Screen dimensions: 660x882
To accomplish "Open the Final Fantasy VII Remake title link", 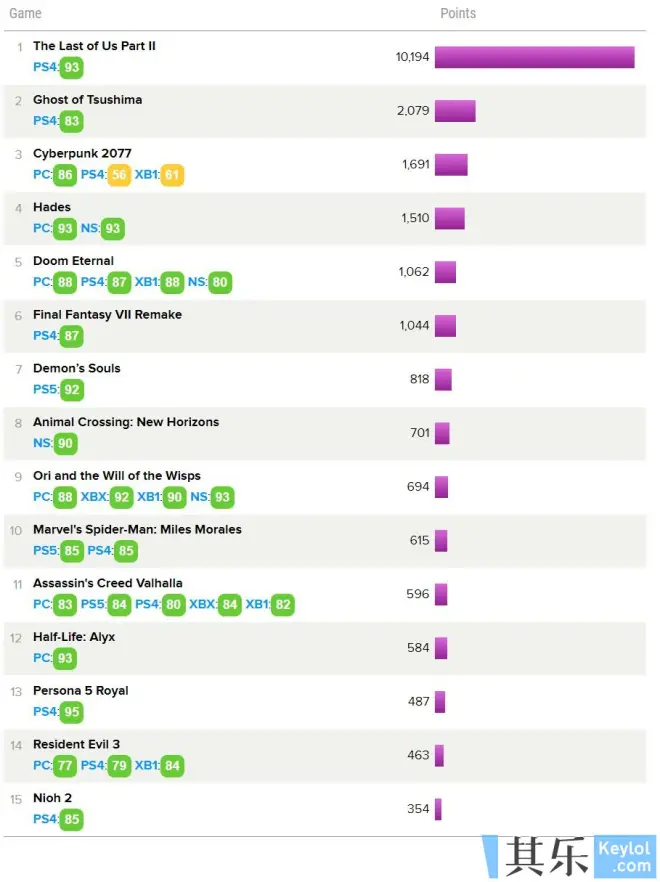I will click(107, 315).
